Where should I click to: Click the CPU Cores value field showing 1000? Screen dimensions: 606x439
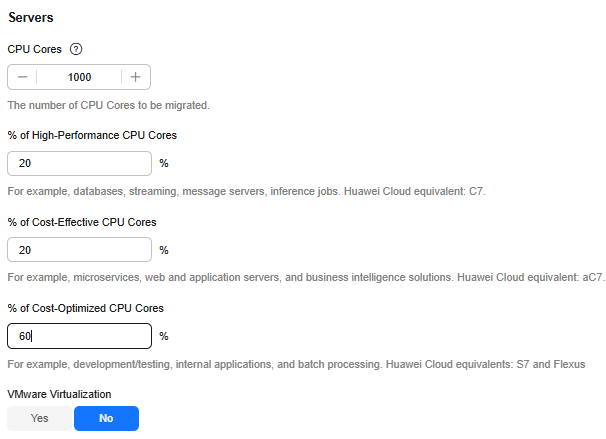(79, 77)
